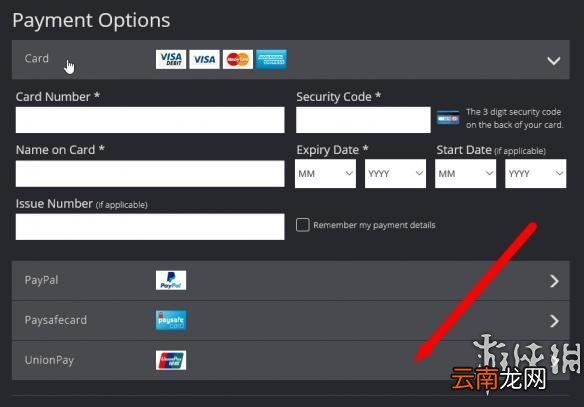Open the Start Date month dropdown
This screenshot has width=584, height=407.
(466, 174)
